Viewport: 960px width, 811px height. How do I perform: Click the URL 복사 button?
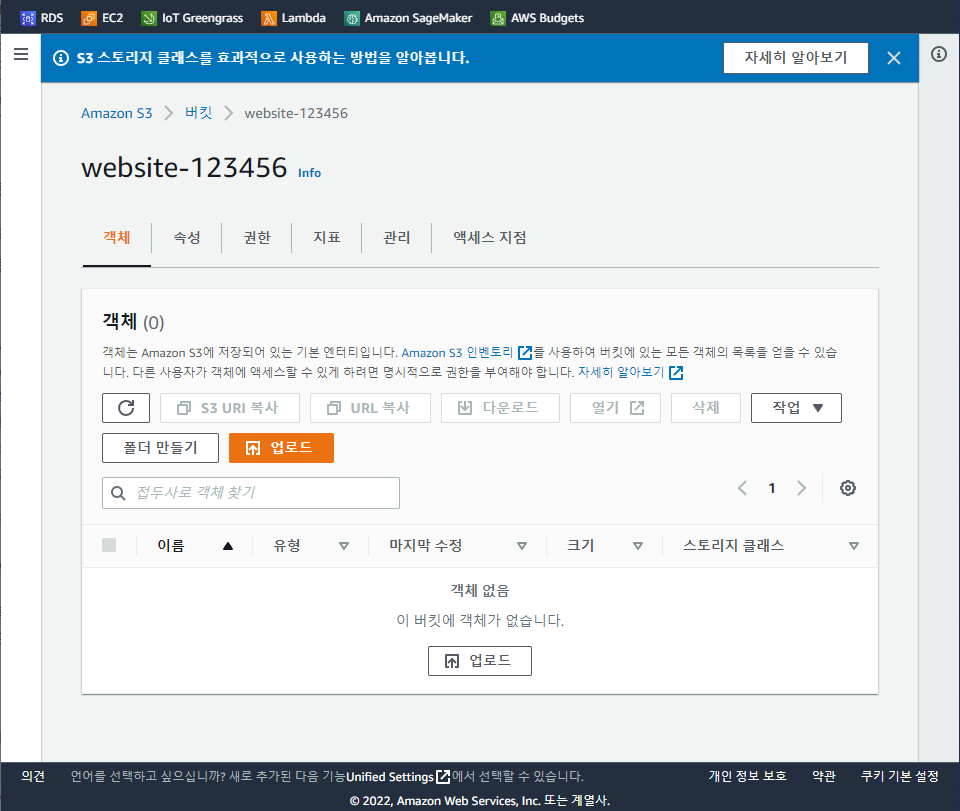[370, 408]
